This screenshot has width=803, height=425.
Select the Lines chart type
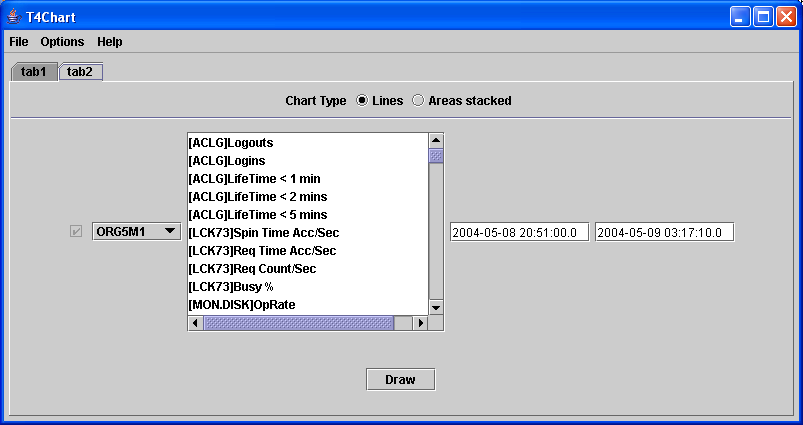pos(362,101)
